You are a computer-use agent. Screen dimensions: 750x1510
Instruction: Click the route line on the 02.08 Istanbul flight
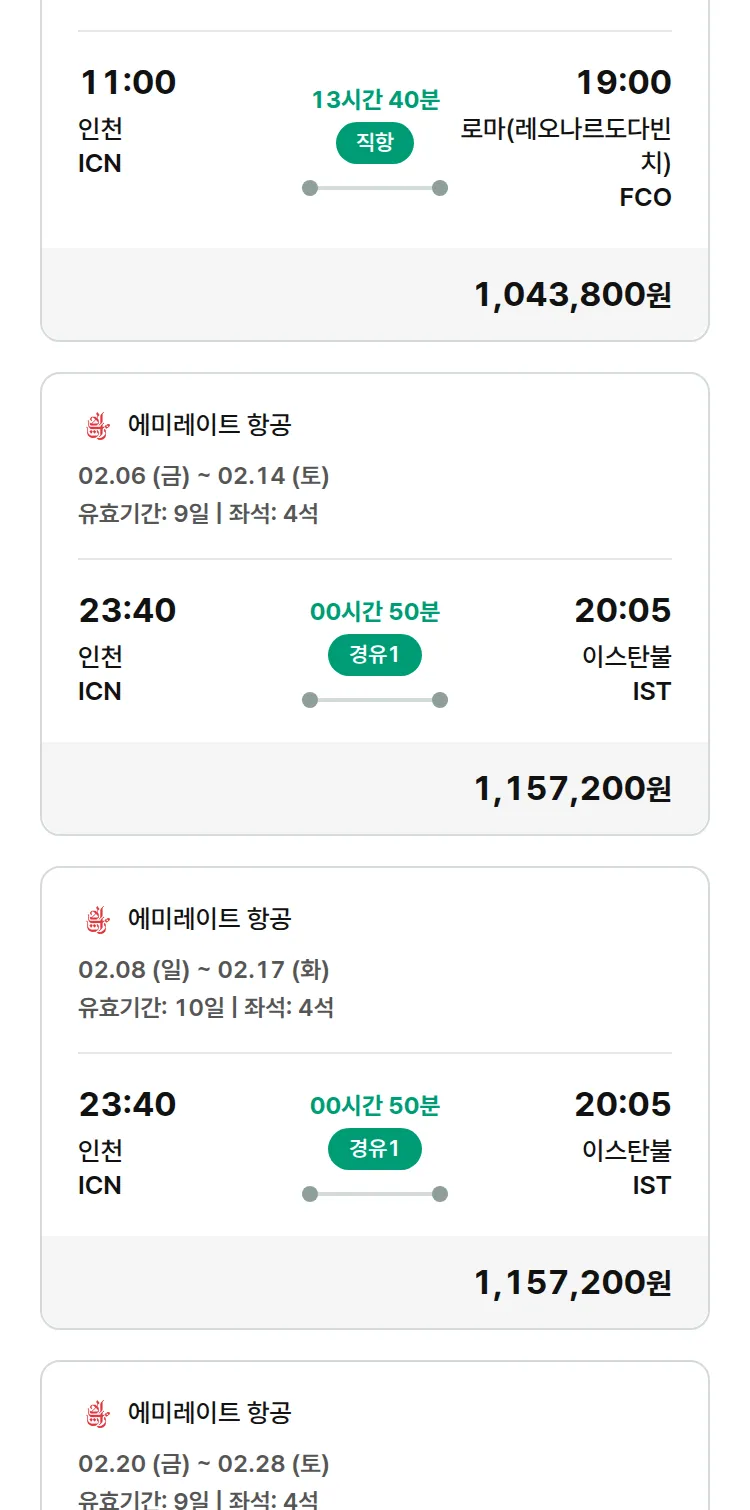tap(375, 1194)
